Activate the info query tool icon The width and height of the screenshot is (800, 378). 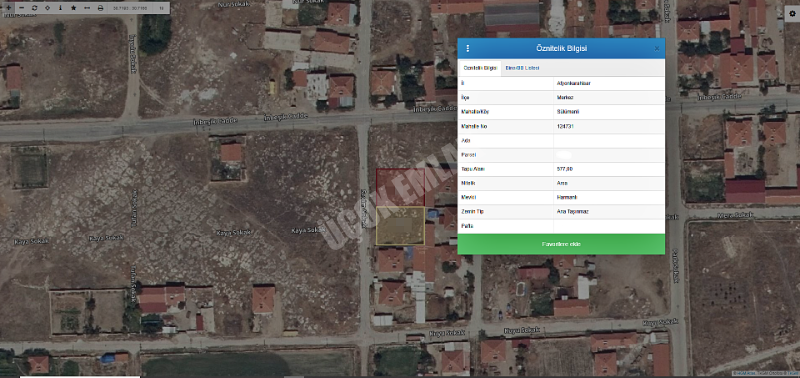click(x=61, y=8)
